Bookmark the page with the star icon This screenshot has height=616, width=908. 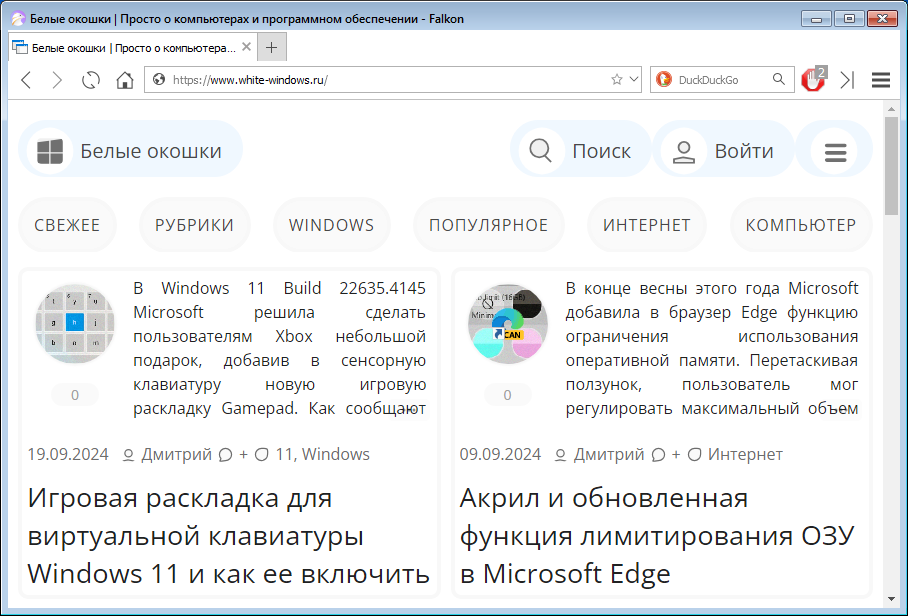click(617, 79)
